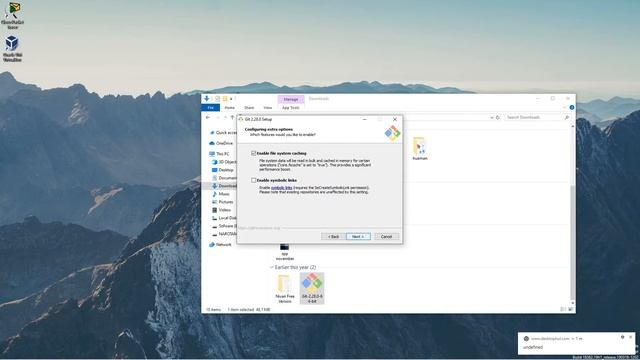
Task: Click the Explorer up-folder arrow
Action: 232,118
